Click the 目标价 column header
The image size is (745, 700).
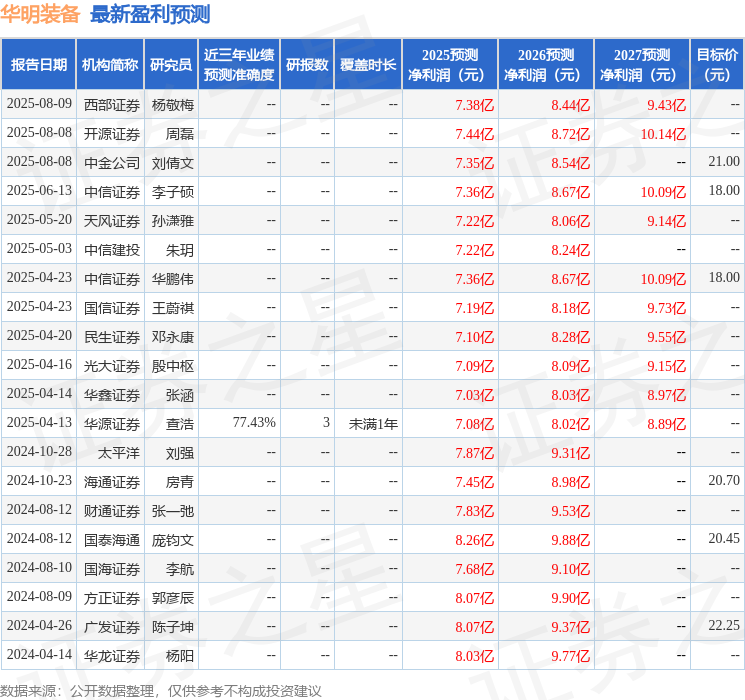[x=716, y=65]
